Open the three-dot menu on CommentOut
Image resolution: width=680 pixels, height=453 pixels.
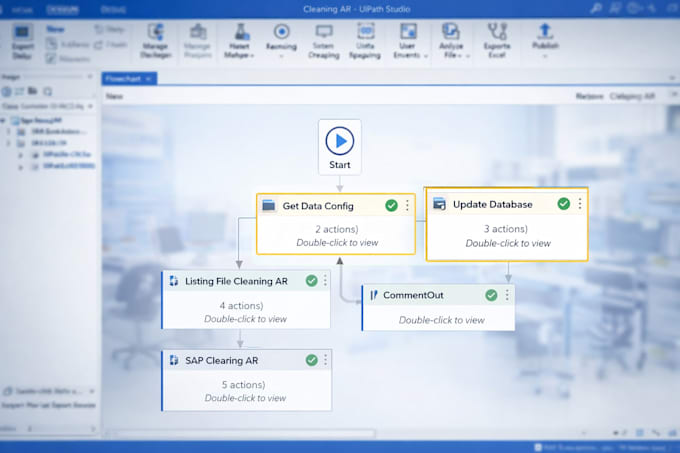pyautogui.click(x=507, y=295)
